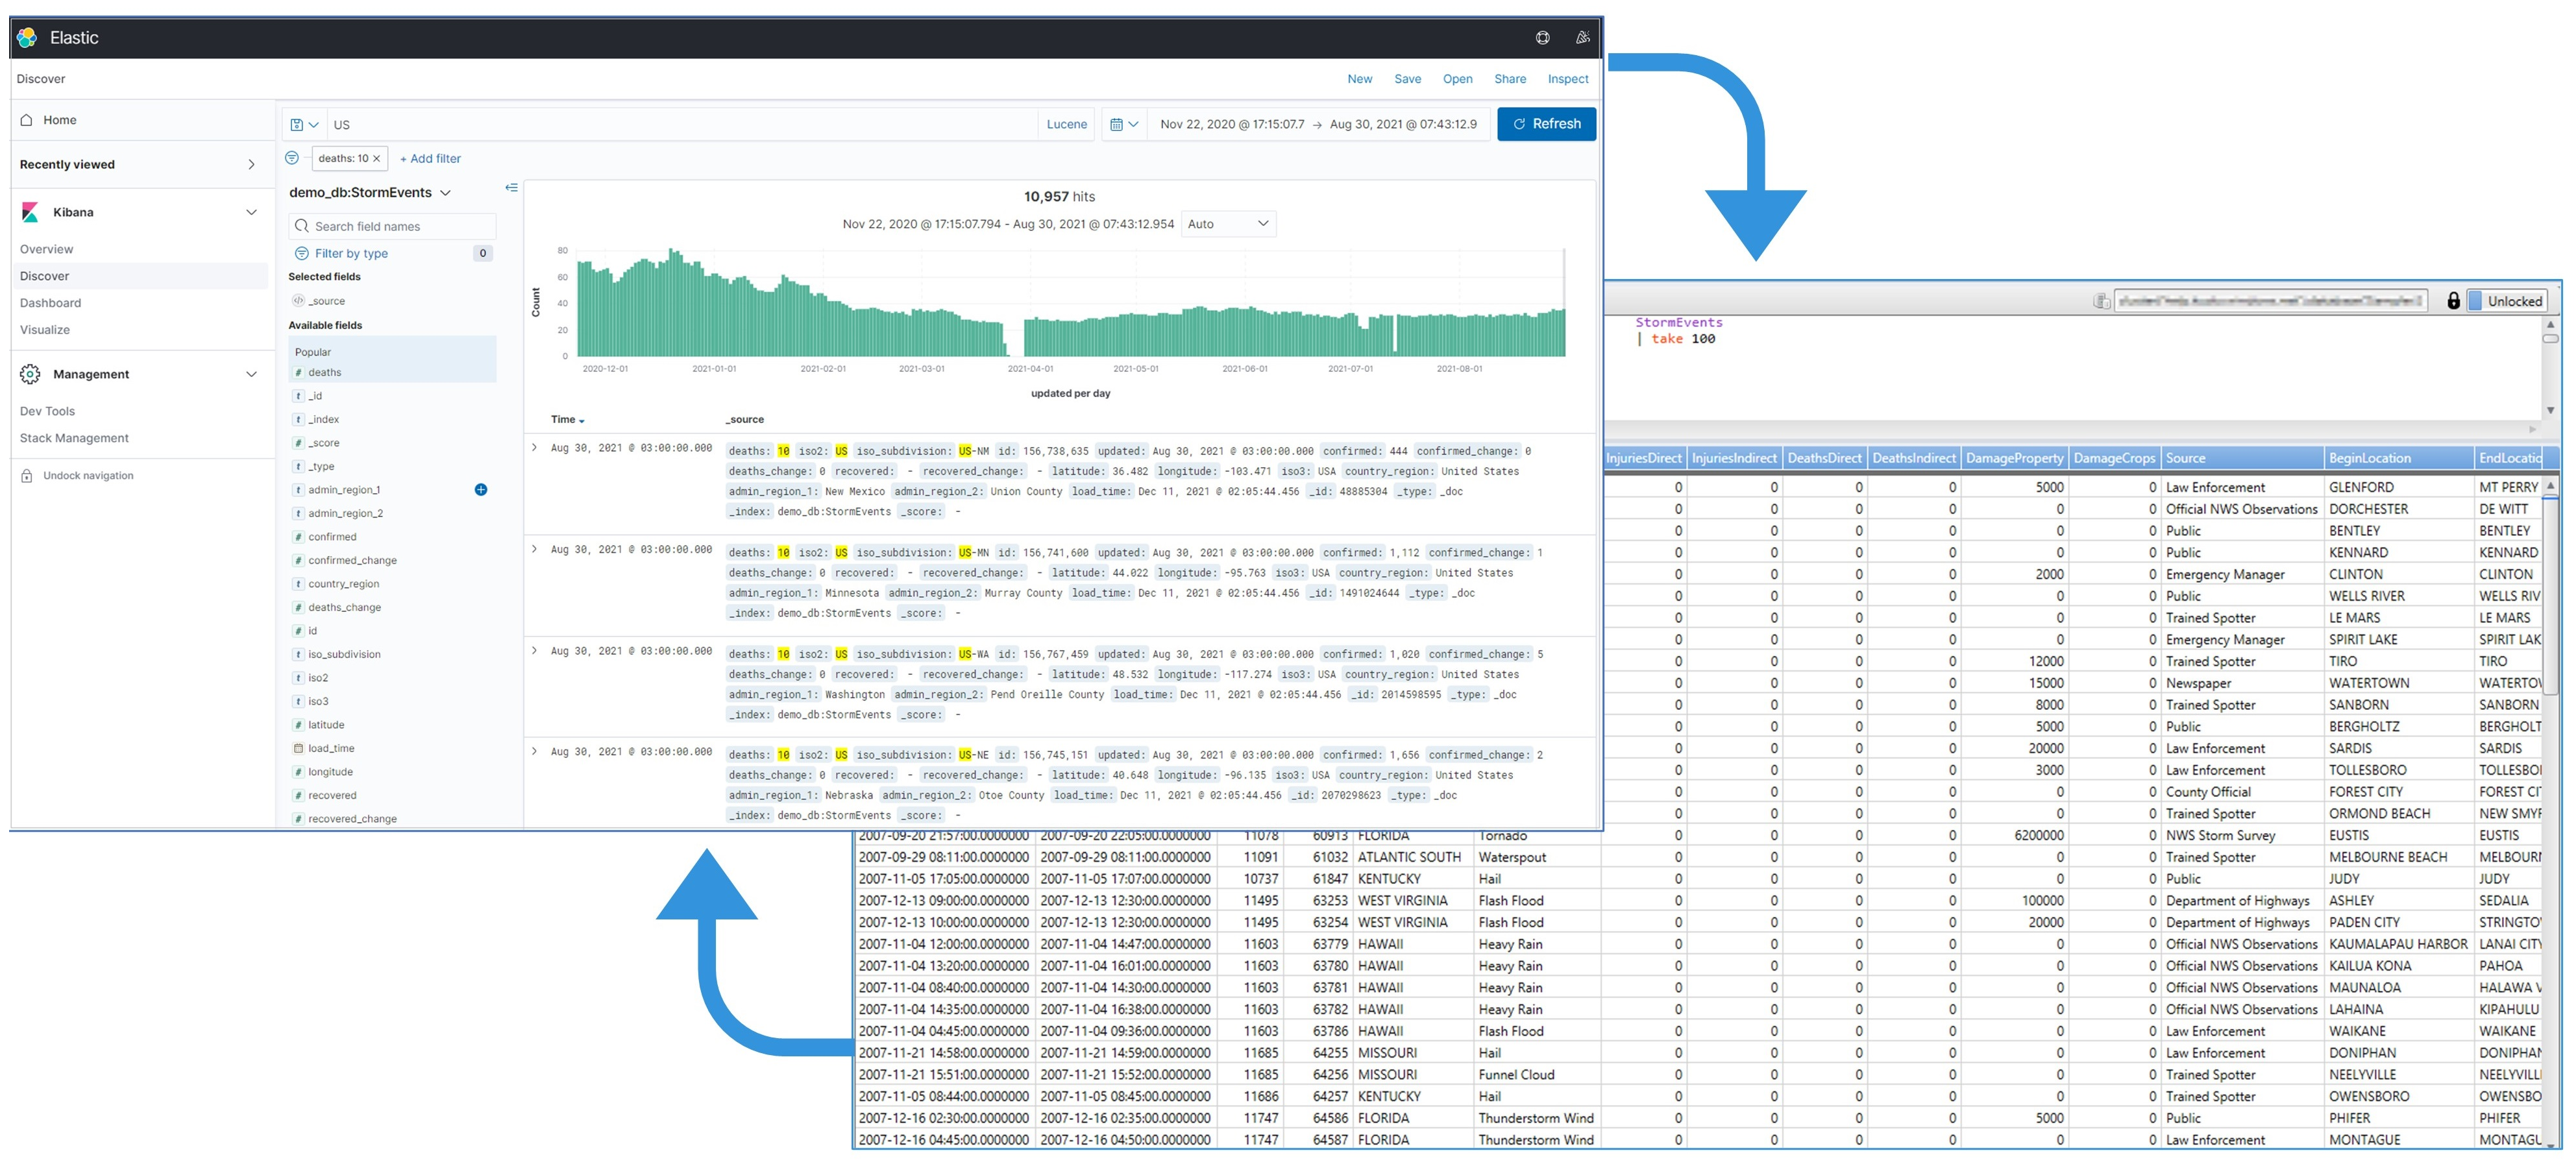Click the Home icon in the left sidebar

point(26,119)
